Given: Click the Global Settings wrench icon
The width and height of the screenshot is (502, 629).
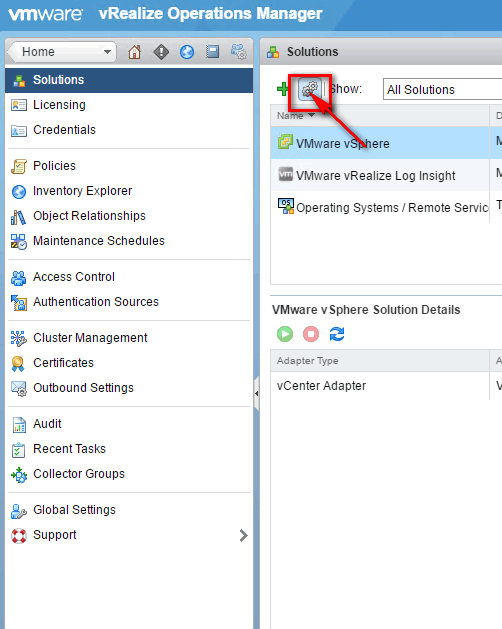Looking at the screenshot, I should coord(18,511).
